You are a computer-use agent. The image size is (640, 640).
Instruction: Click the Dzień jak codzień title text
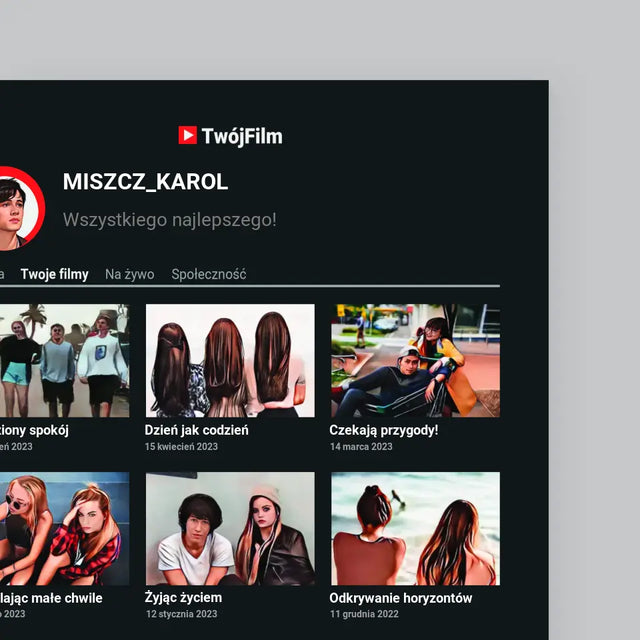(197, 430)
